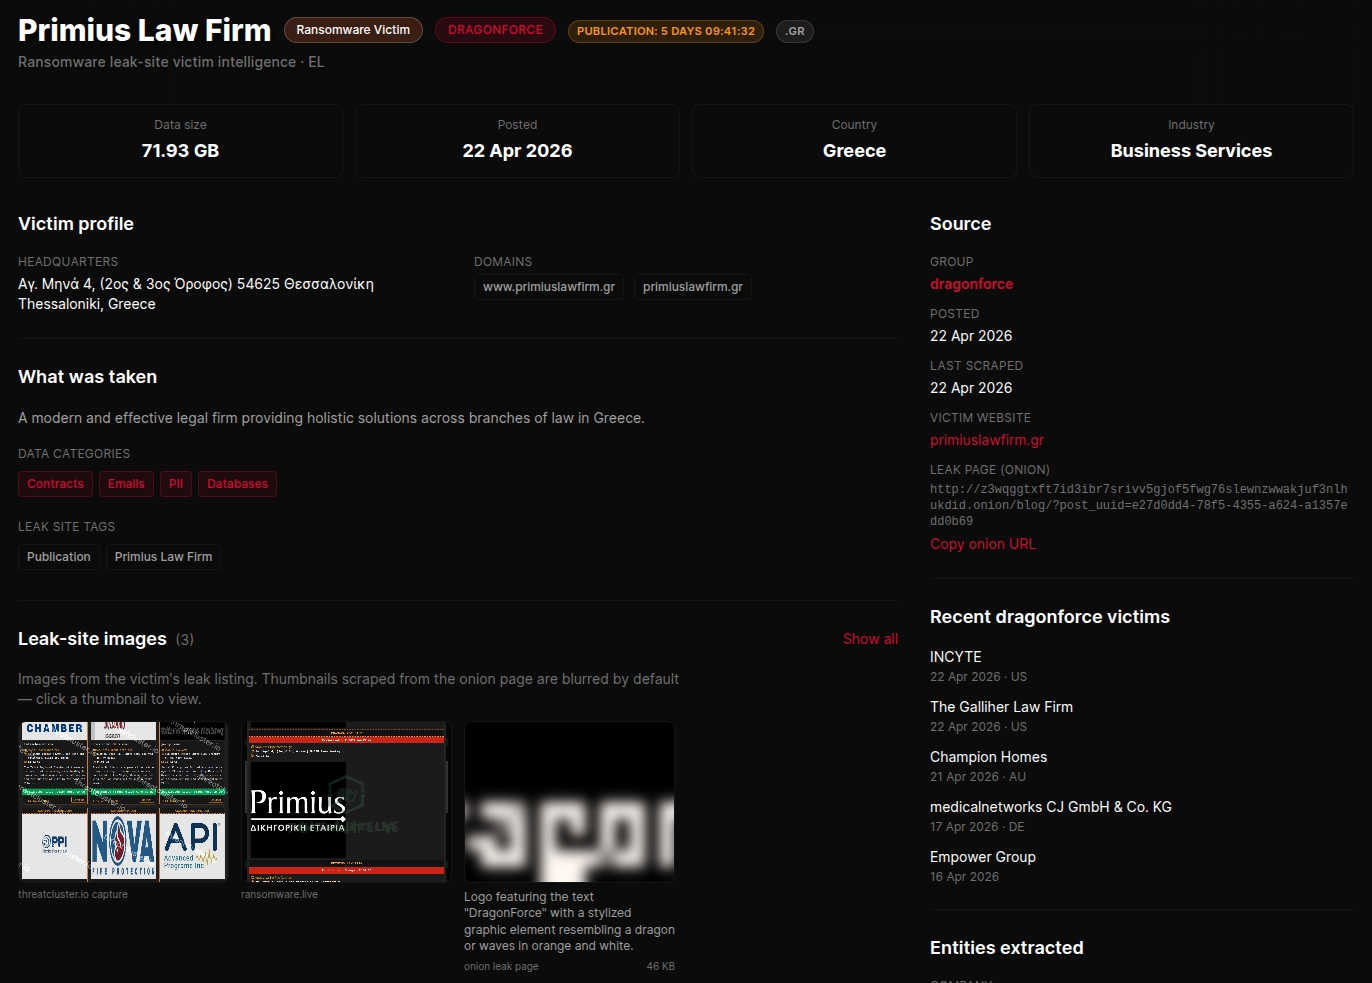Open the dragonforce group link in Source
Image resolution: width=1372 pixels, height=983 pixels.
coord(971,284)
